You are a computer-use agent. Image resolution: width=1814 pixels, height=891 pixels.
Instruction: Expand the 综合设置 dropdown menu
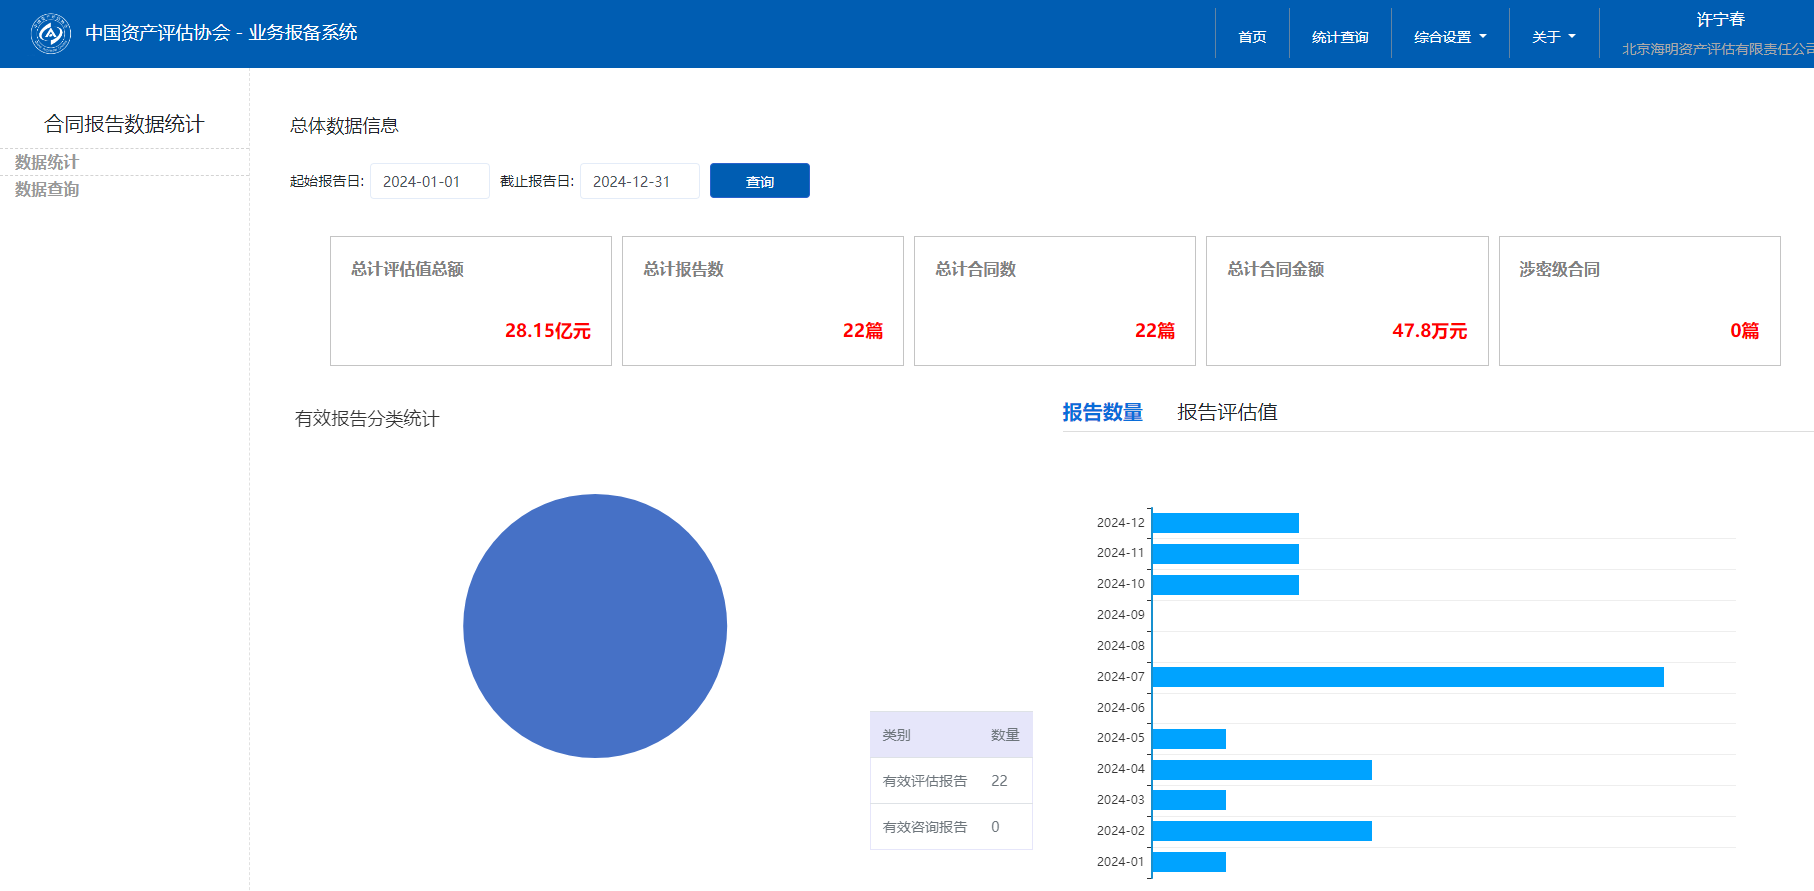(1449, 37)
